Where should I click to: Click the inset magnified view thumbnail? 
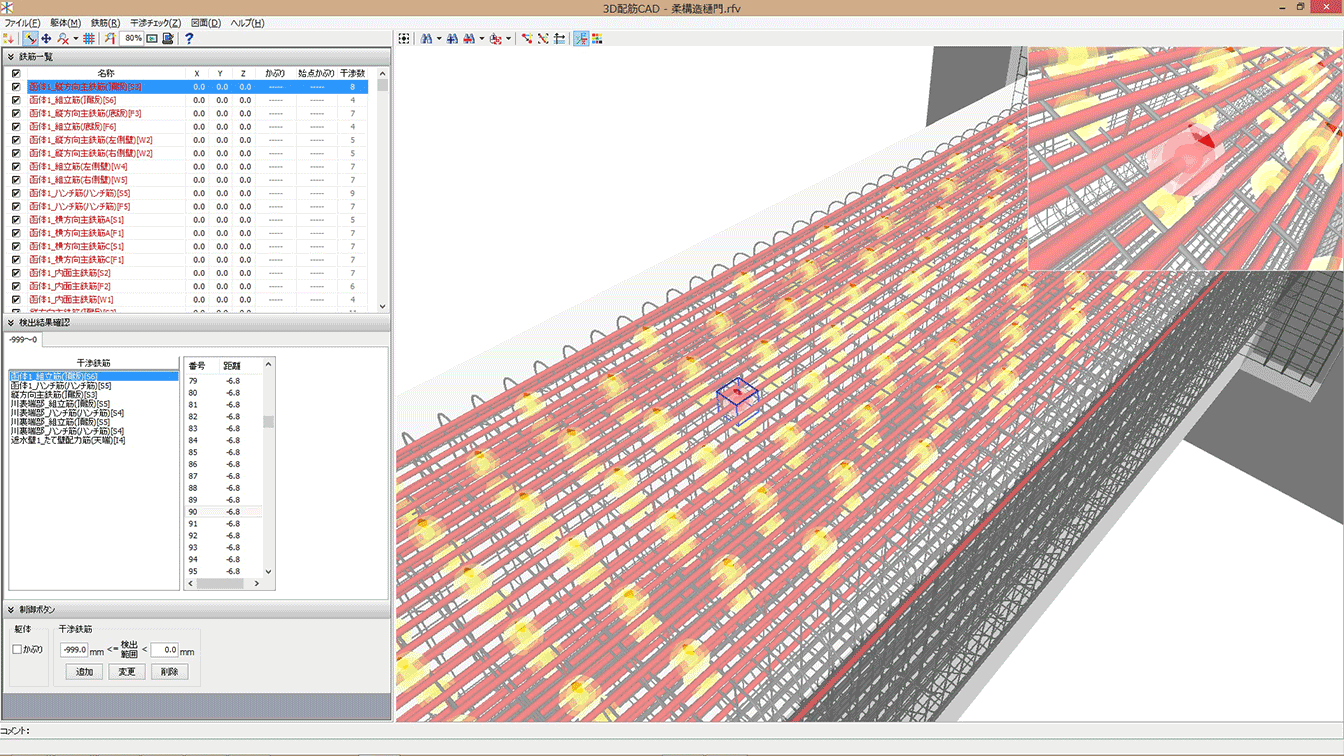tap(1185, 158)
